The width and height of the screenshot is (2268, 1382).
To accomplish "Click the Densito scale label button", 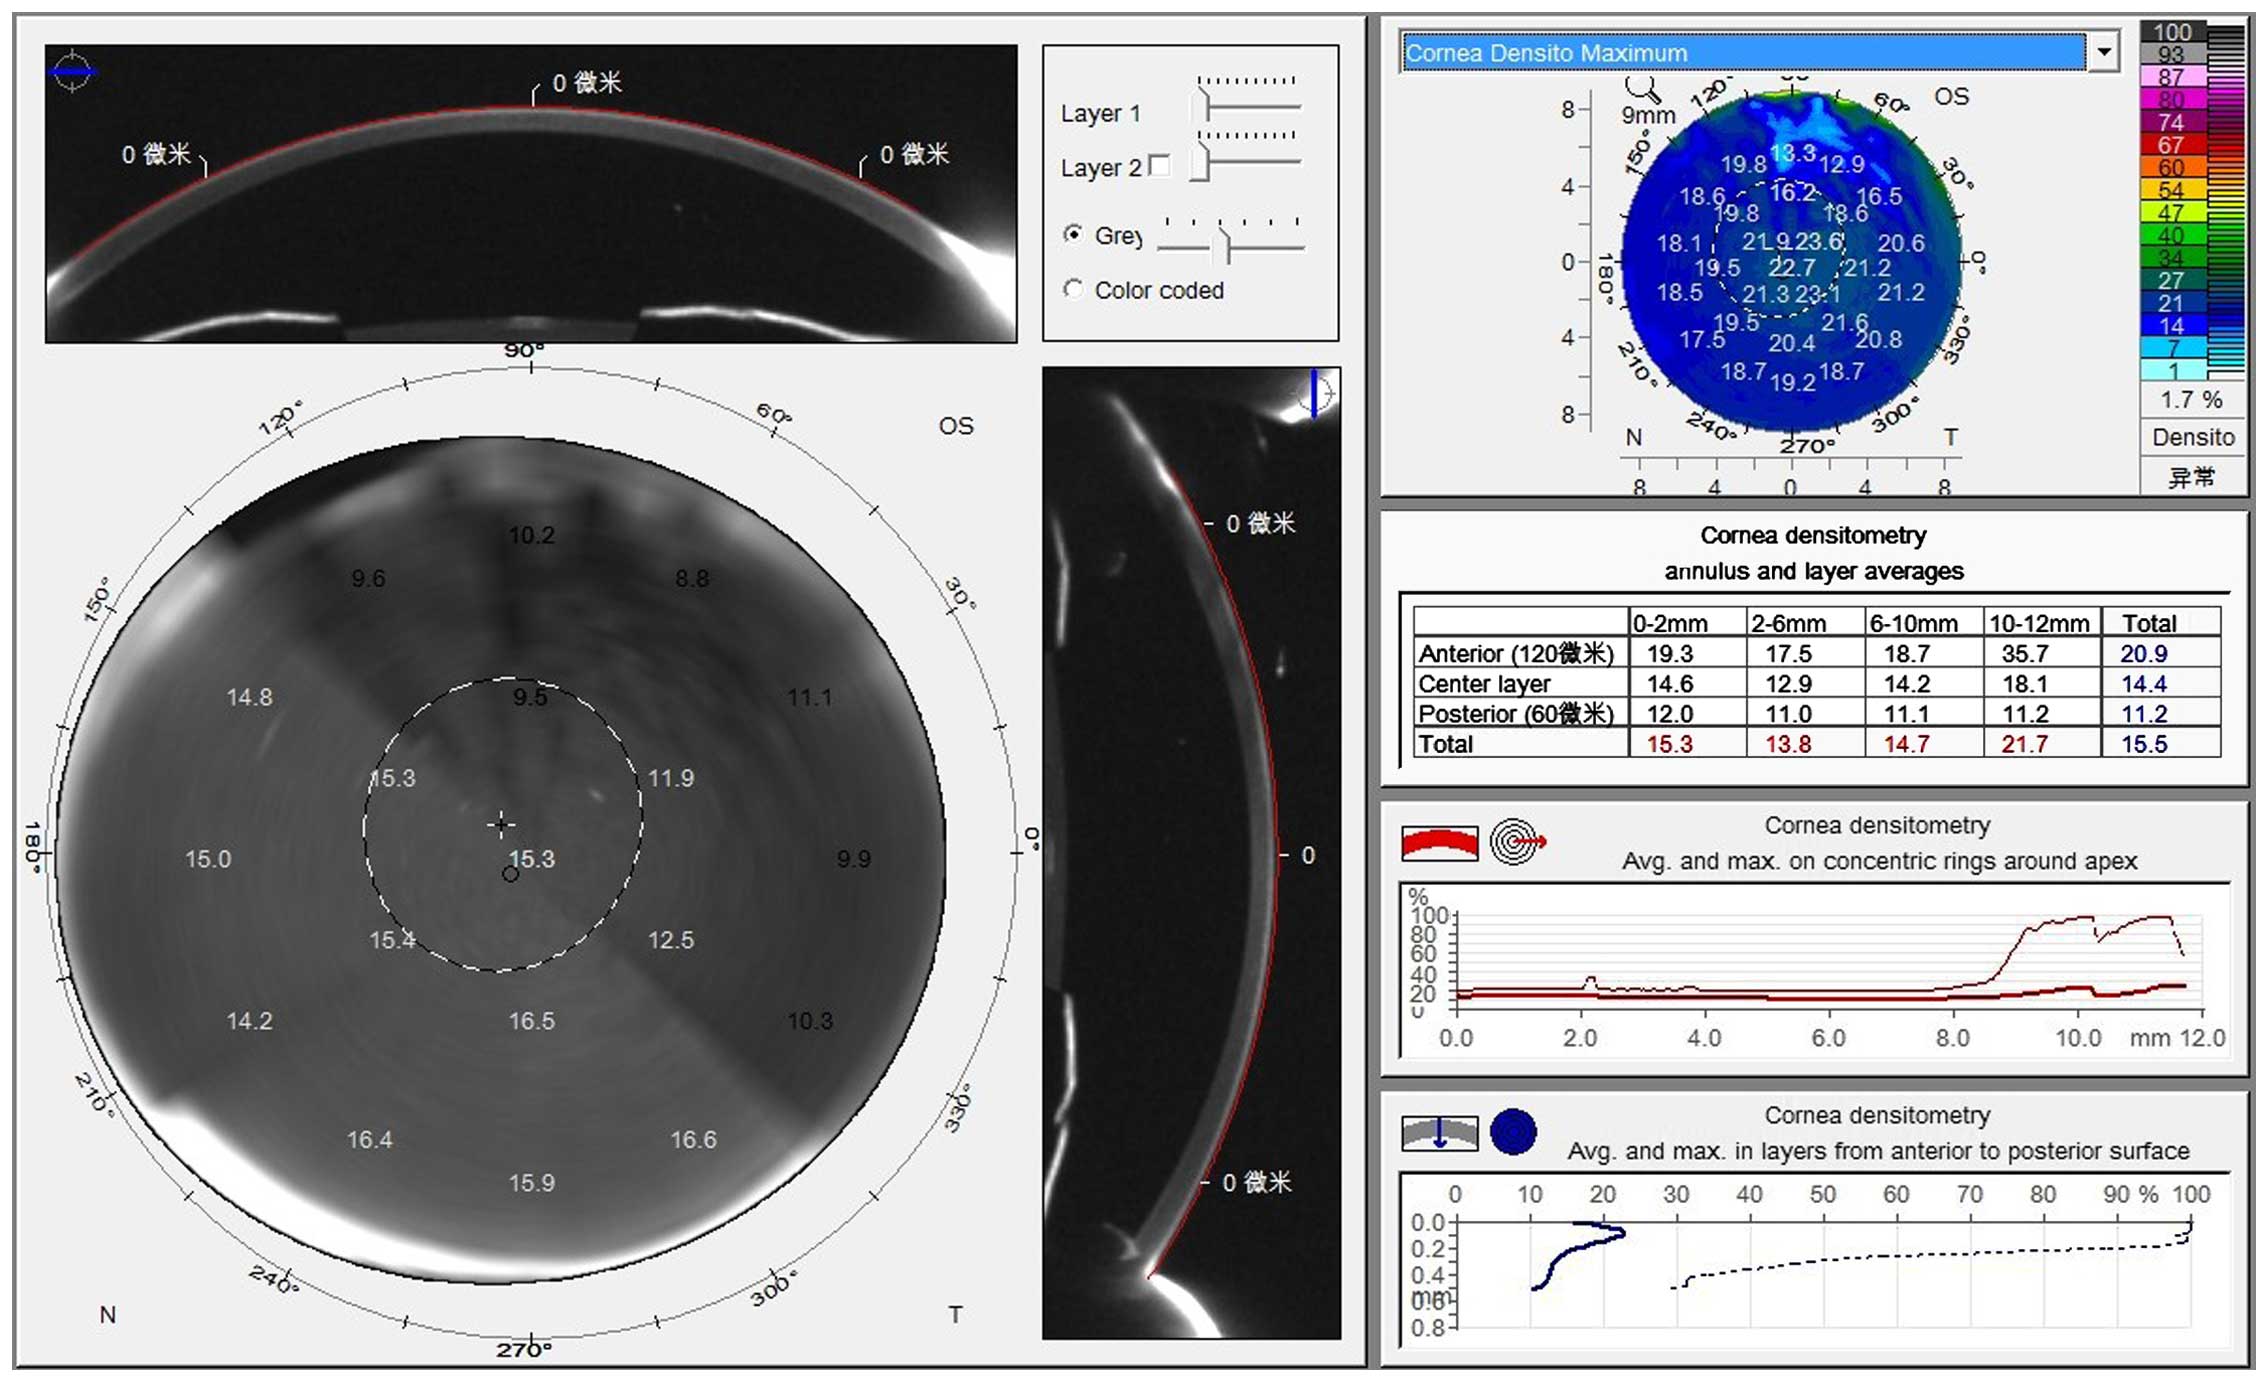I will [2192, 437].
